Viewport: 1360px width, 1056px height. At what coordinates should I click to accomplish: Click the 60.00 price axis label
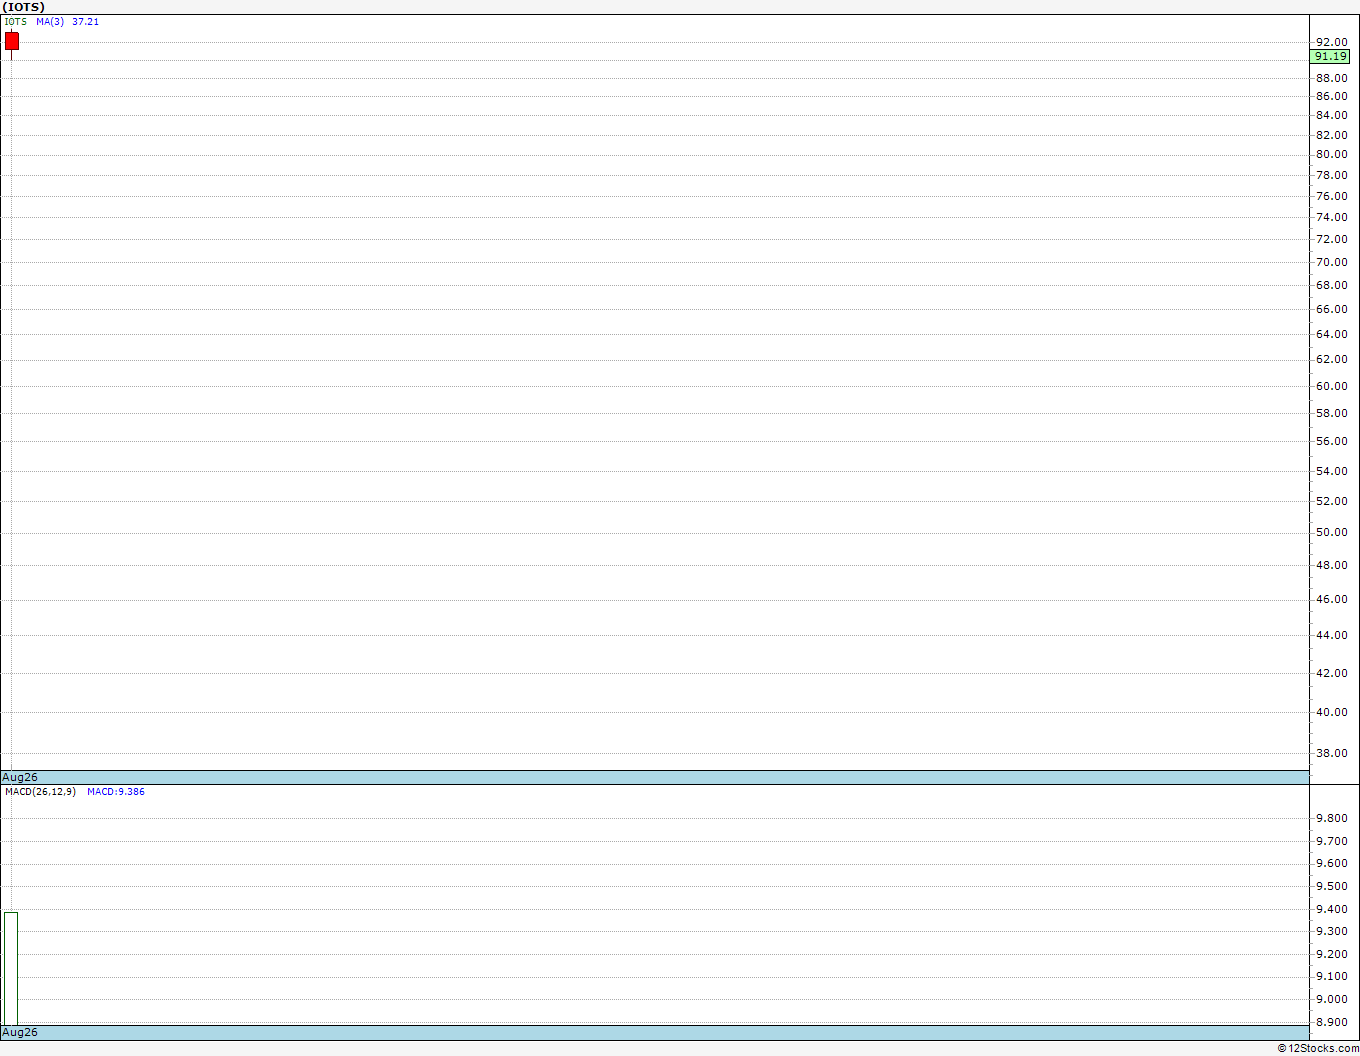(x=1331, y=386)
